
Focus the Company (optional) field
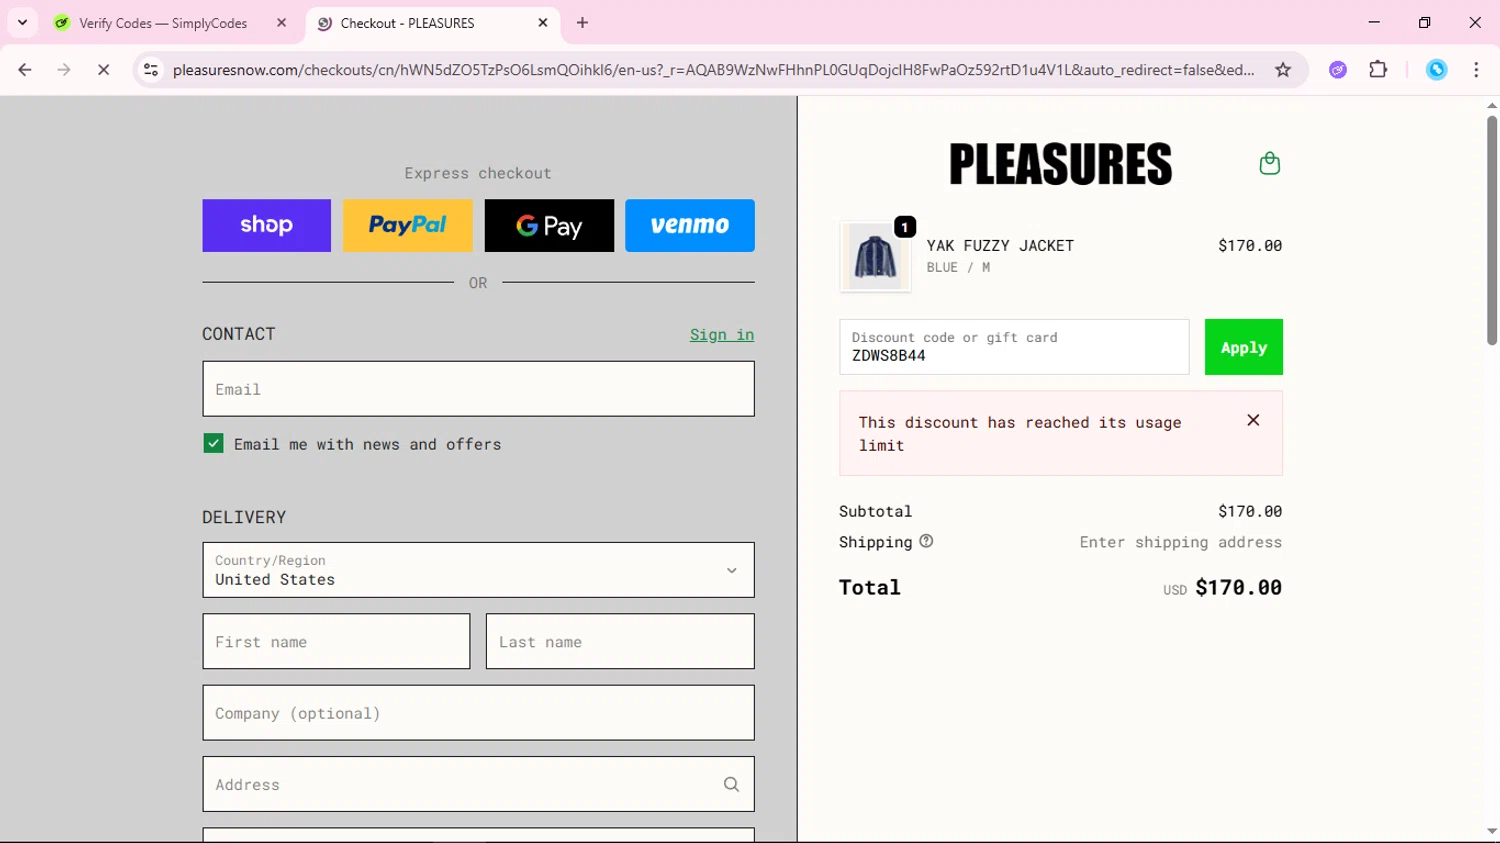478,713
